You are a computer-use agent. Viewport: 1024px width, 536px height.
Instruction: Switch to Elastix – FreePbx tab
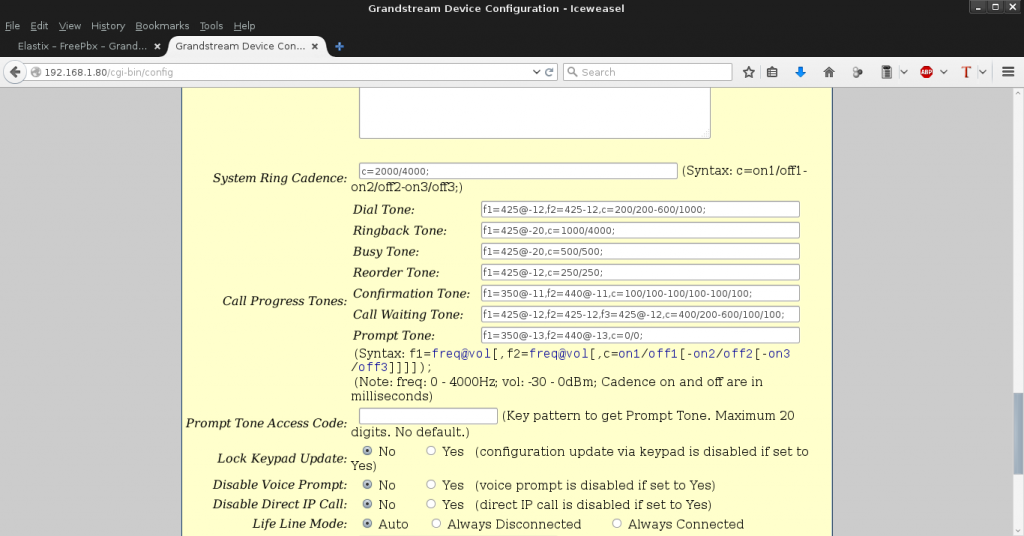[82, 46]
